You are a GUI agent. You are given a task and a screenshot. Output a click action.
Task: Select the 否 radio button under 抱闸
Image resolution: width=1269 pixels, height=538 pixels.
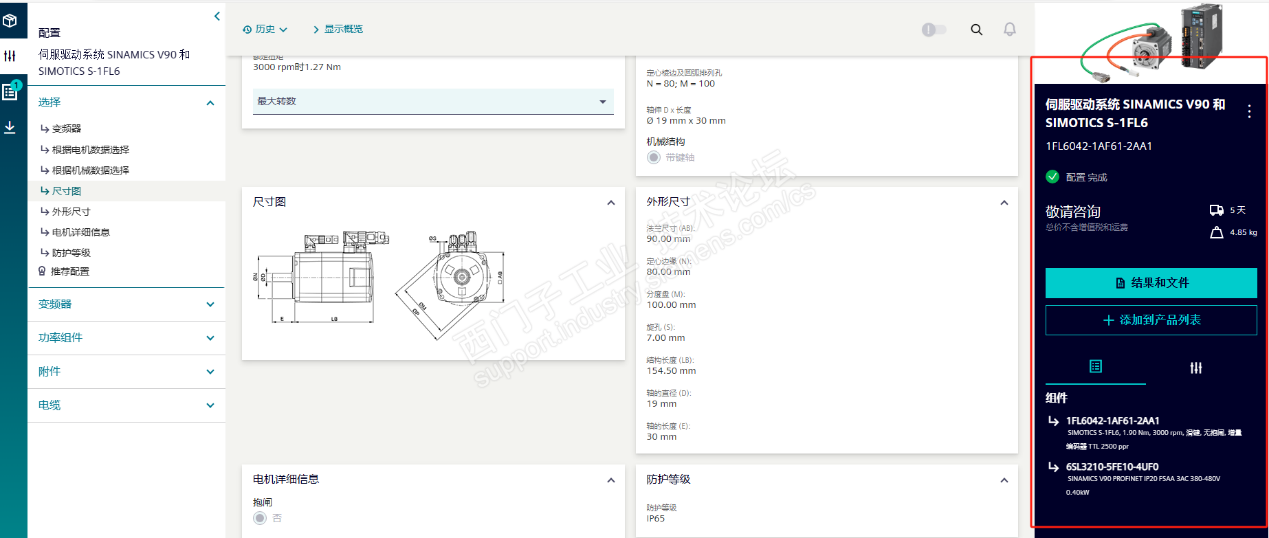(260, 517)
